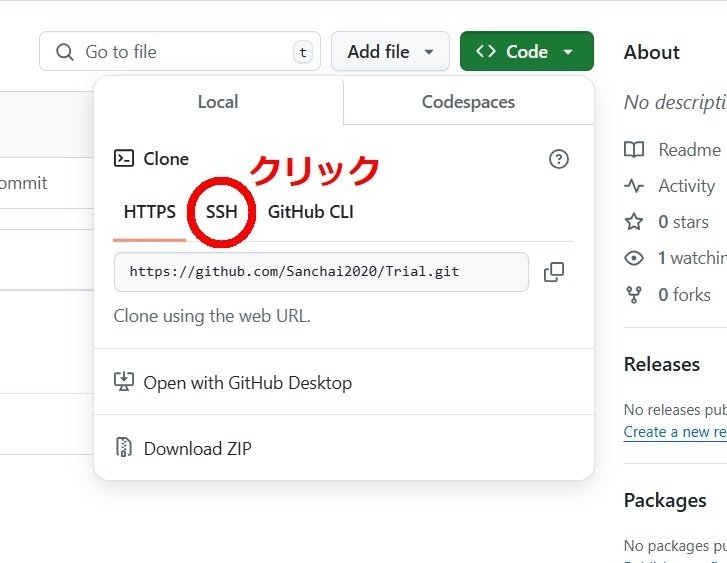Click the Packages heading
The width and height of the screenshot is (727, 563).
coord(665,501)
